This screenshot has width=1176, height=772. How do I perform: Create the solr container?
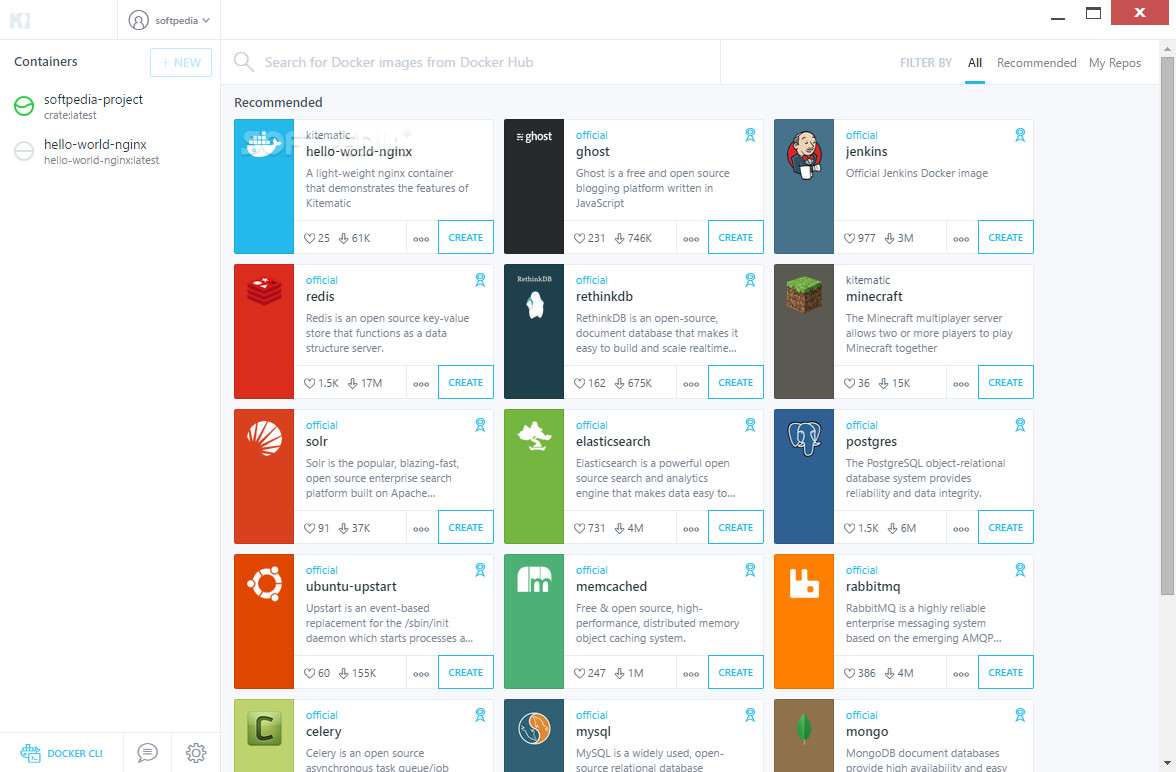pyautogui.click(x=466, y=527)
